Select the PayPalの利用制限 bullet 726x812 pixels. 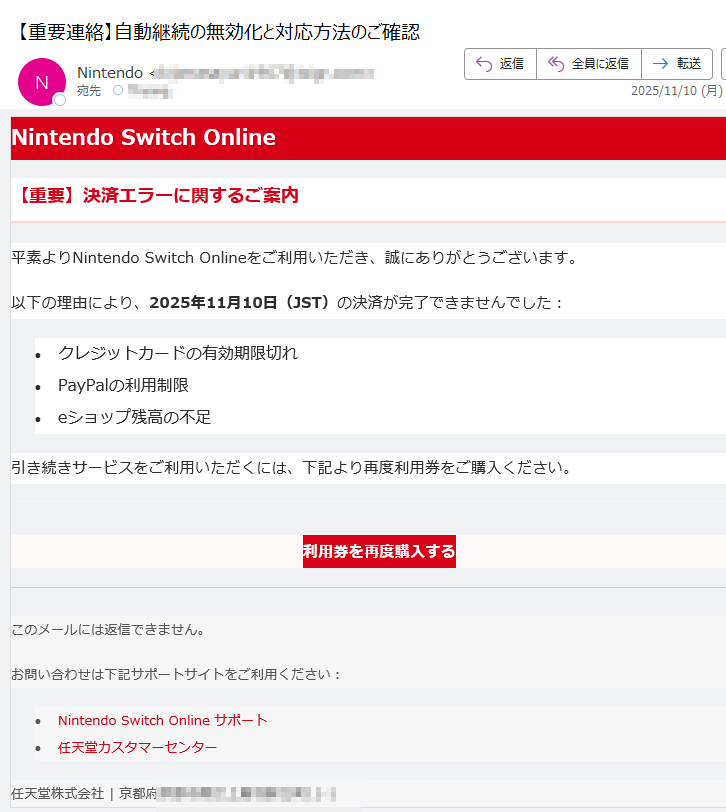point(123,385)
